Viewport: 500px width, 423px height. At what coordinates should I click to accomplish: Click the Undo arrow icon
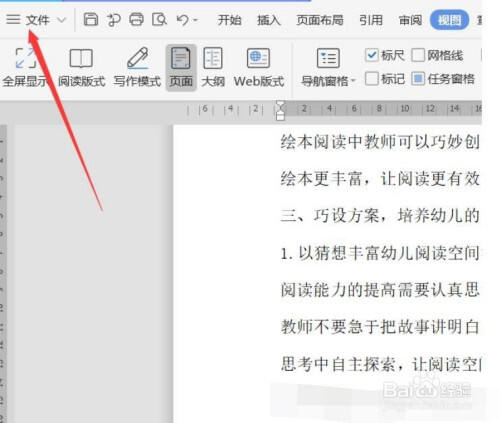tap(183, 20)
